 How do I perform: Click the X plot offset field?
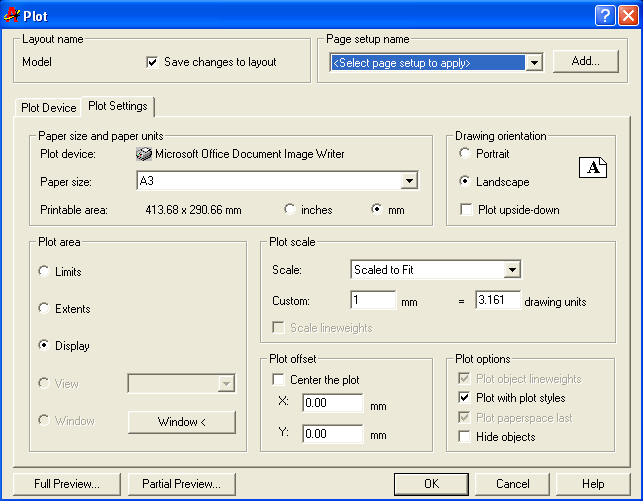[x=331, y=403]
